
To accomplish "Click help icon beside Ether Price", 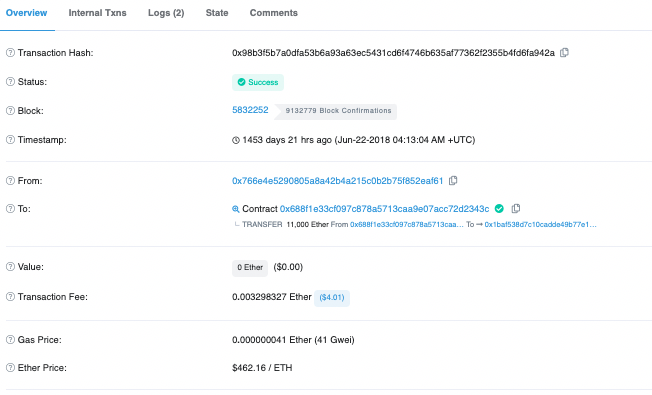I will tap(10, 368).
